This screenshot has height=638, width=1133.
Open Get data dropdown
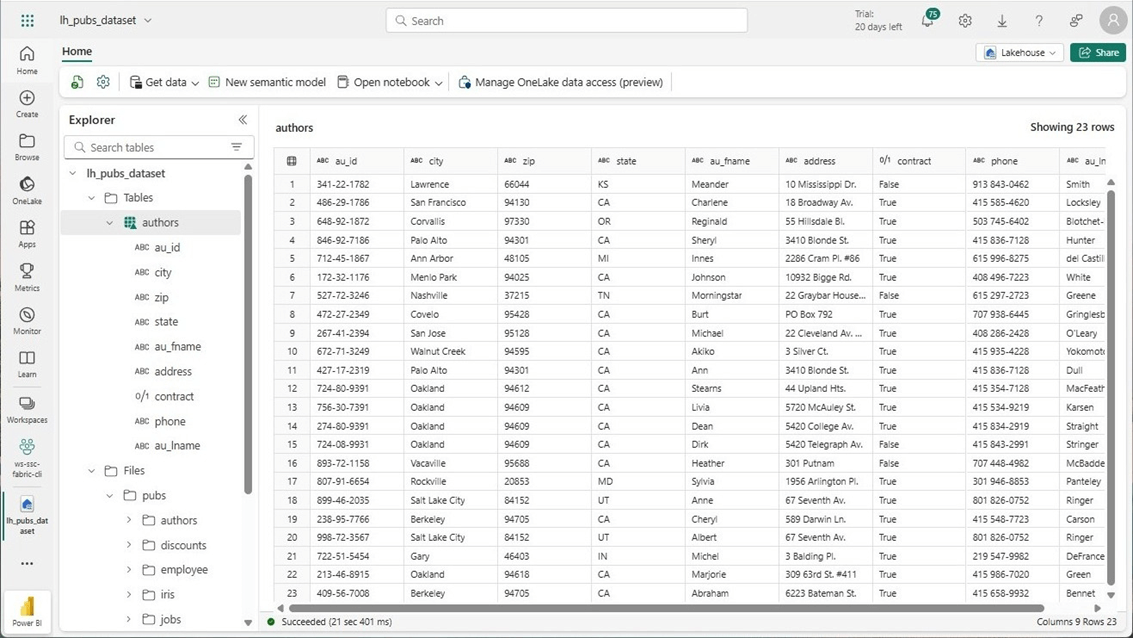pos(164,82)
